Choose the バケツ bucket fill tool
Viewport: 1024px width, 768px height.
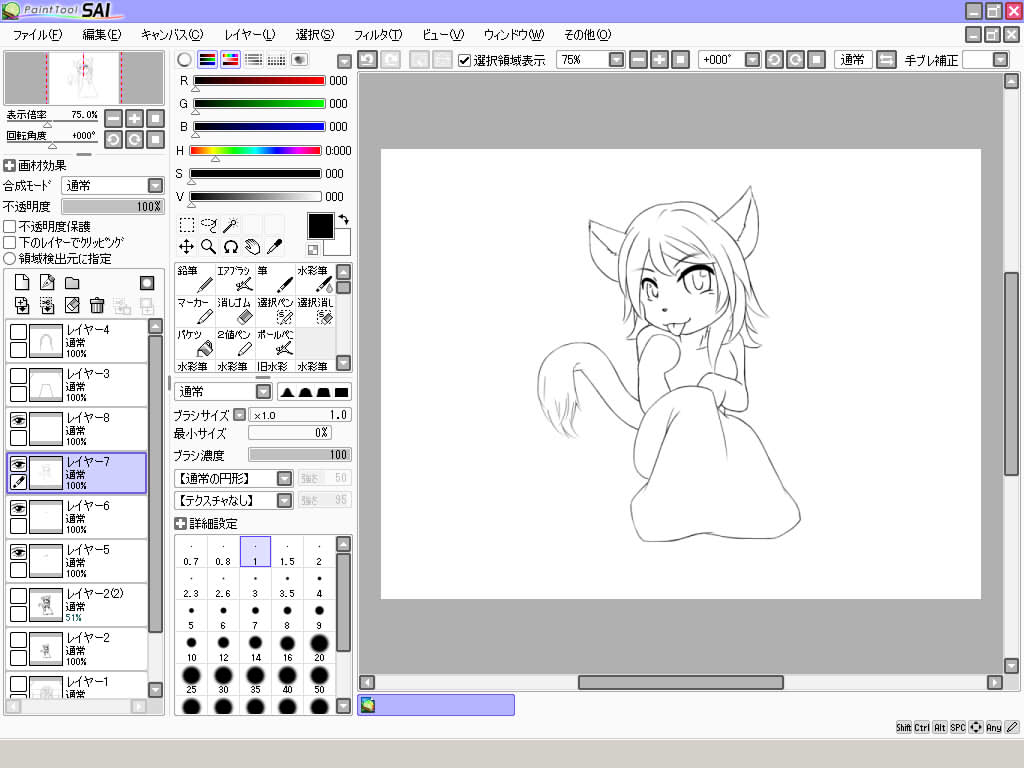pyautogui.click(x=194, y=342)
